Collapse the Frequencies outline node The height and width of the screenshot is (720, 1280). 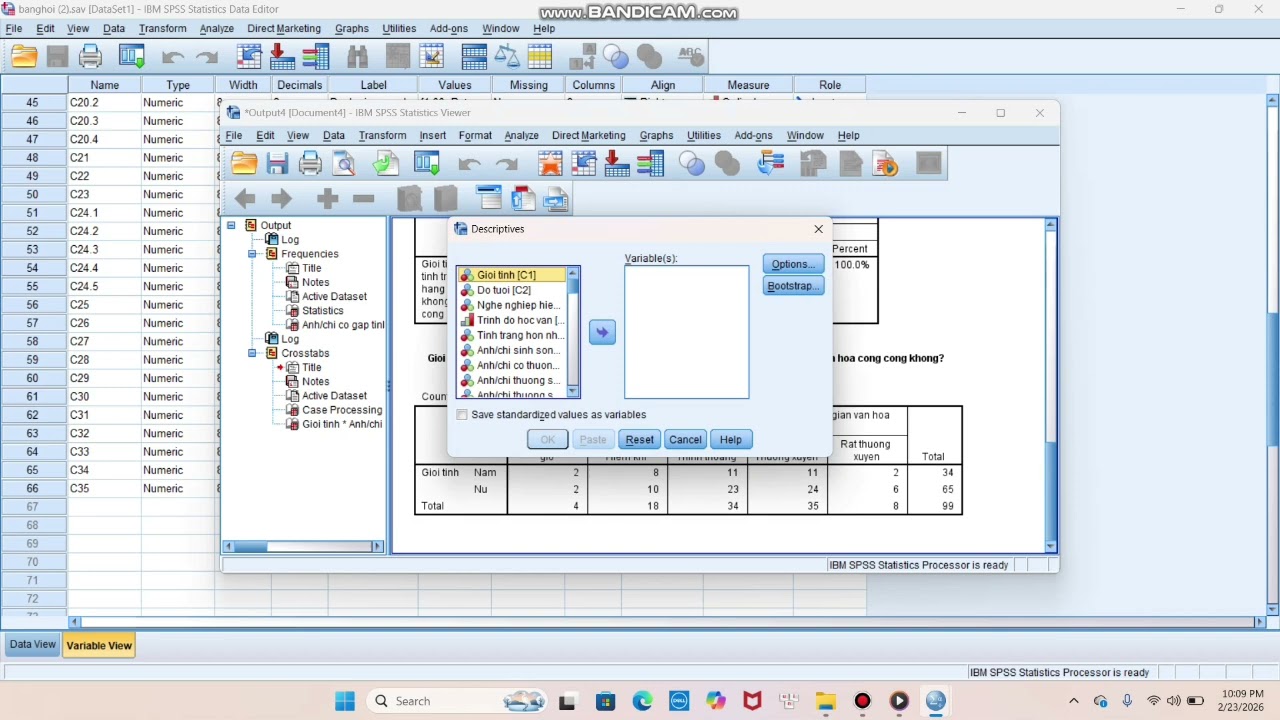tap(252, 254)
